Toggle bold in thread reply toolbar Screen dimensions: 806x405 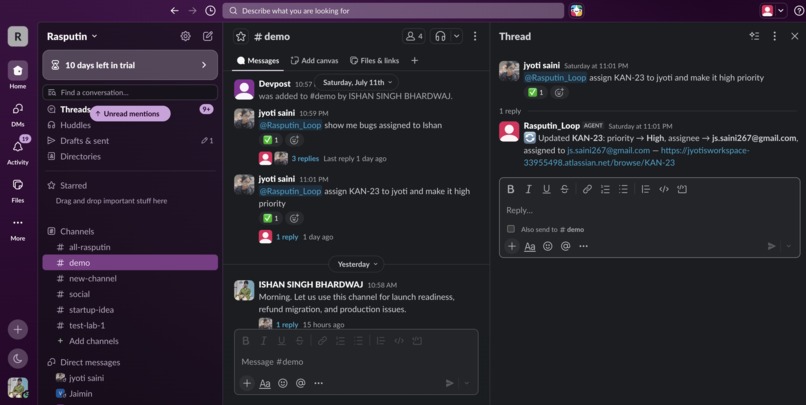click(x=510, y=189)
